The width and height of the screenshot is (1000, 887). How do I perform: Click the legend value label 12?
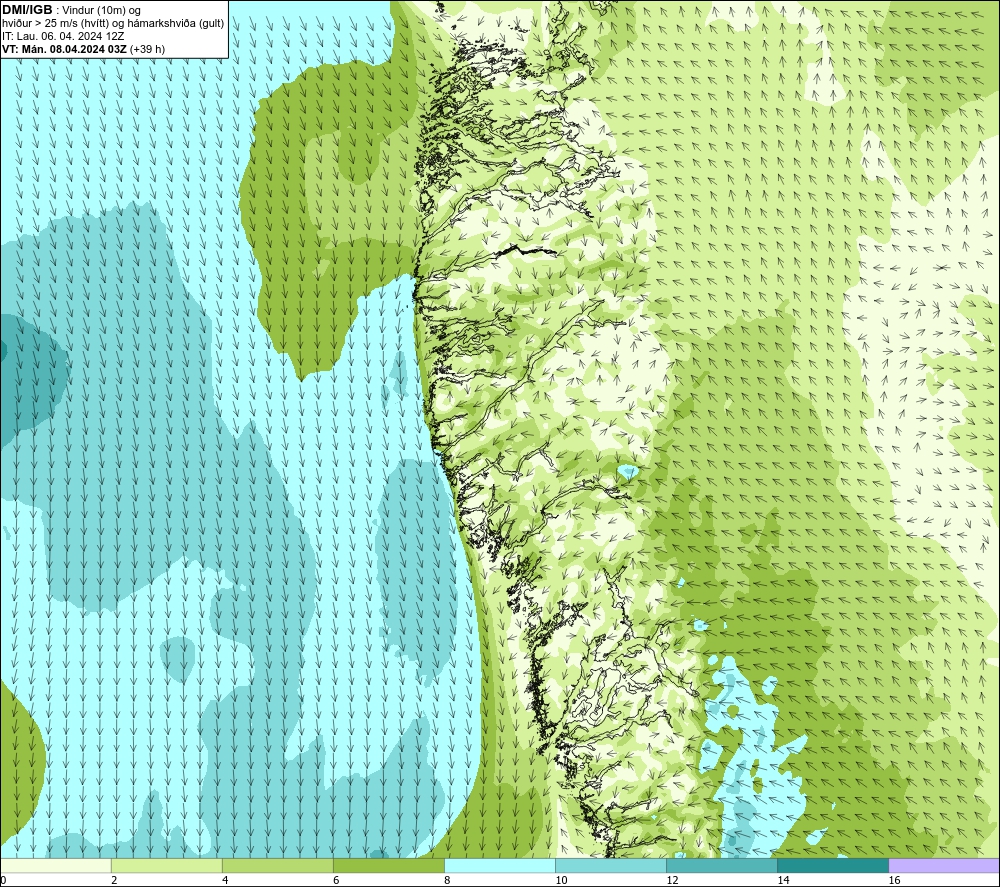[672, 880]
